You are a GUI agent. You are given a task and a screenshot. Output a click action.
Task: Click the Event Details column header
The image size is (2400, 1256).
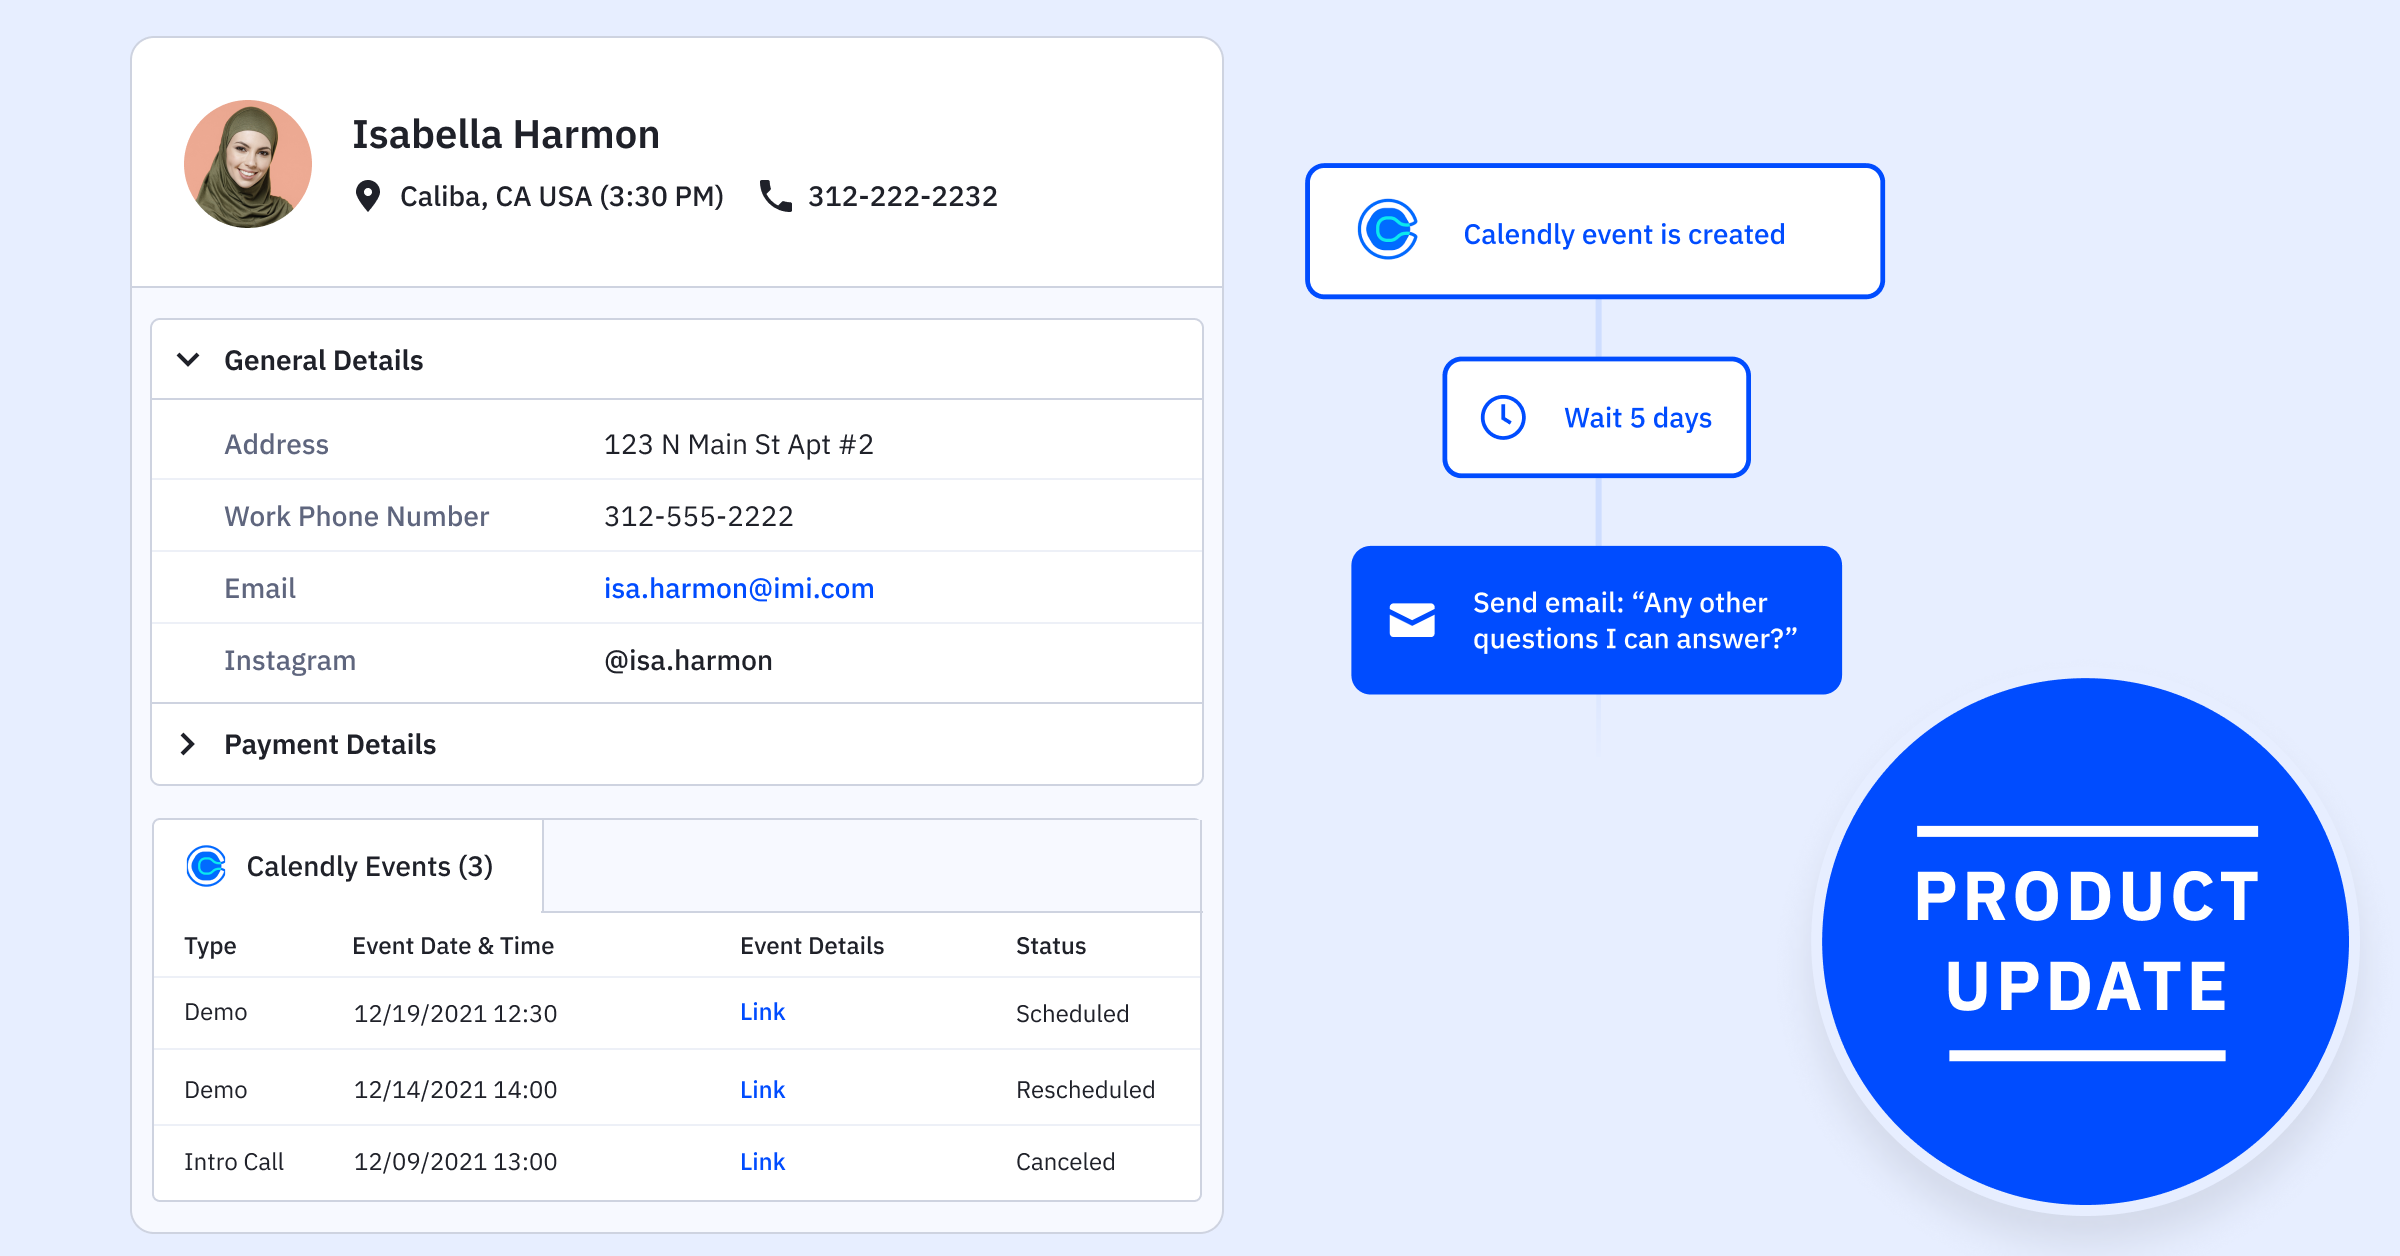point(812,946)
